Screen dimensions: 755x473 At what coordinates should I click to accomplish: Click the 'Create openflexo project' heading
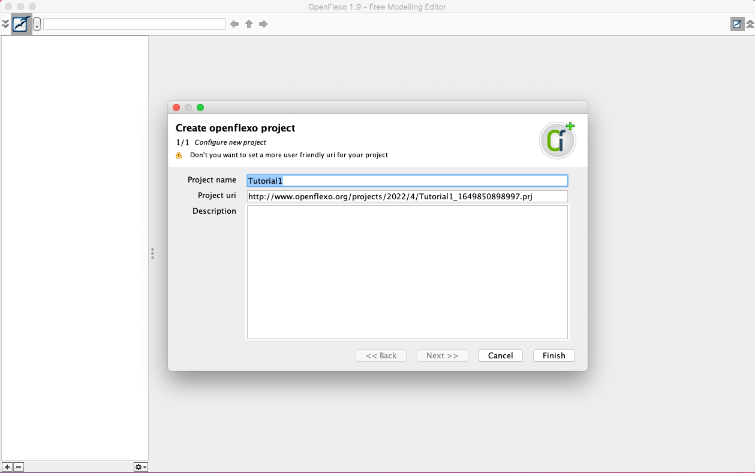click(x=235, y=128)
